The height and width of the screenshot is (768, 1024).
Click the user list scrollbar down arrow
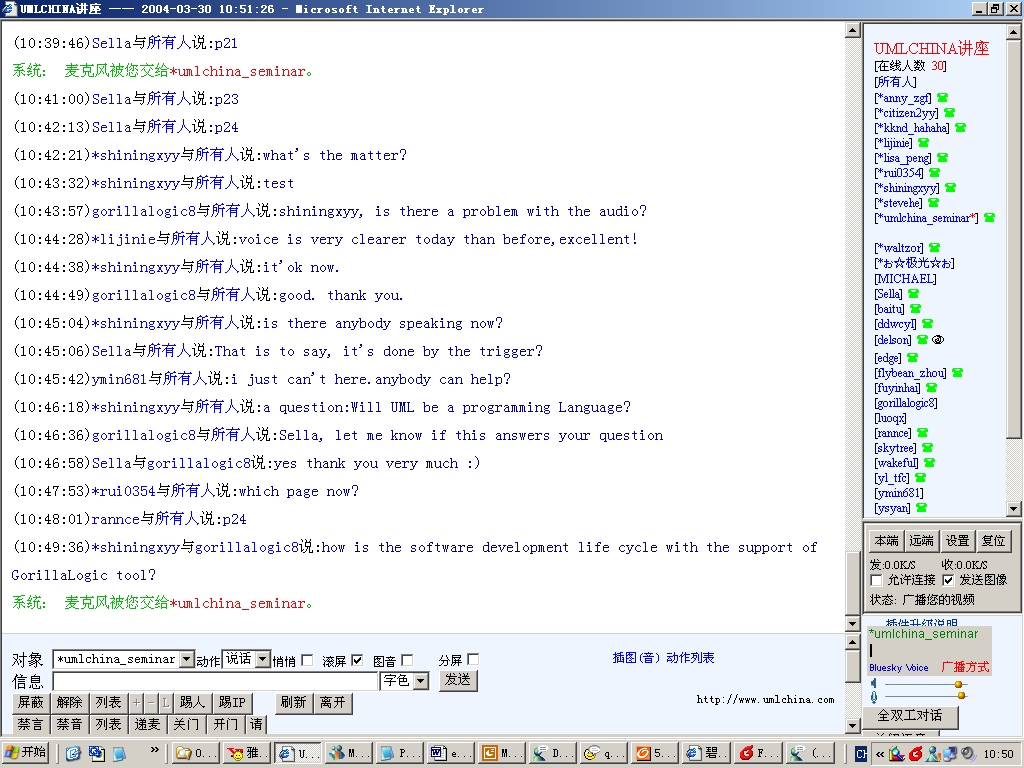click(x=1014, y=509)
